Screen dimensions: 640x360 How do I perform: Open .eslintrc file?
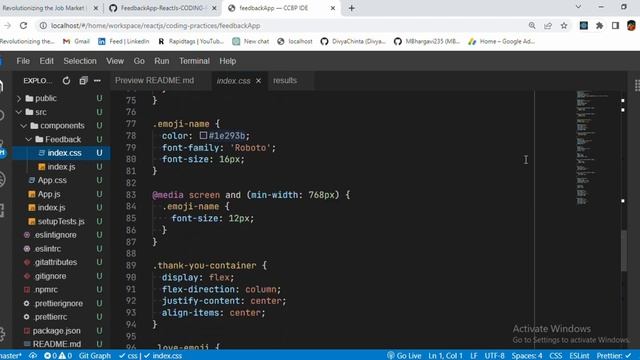(x=47, y=249)
